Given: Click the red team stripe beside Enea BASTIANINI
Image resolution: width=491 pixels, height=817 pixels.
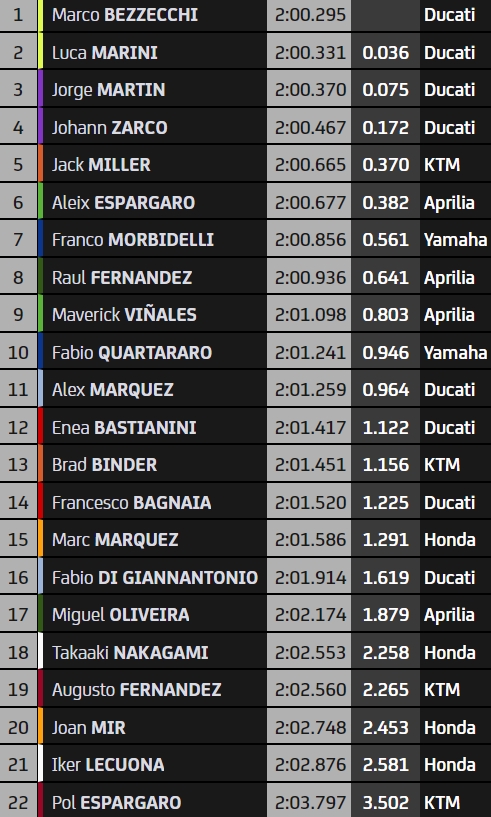Looking at the screenshot, I should point(41,427).
